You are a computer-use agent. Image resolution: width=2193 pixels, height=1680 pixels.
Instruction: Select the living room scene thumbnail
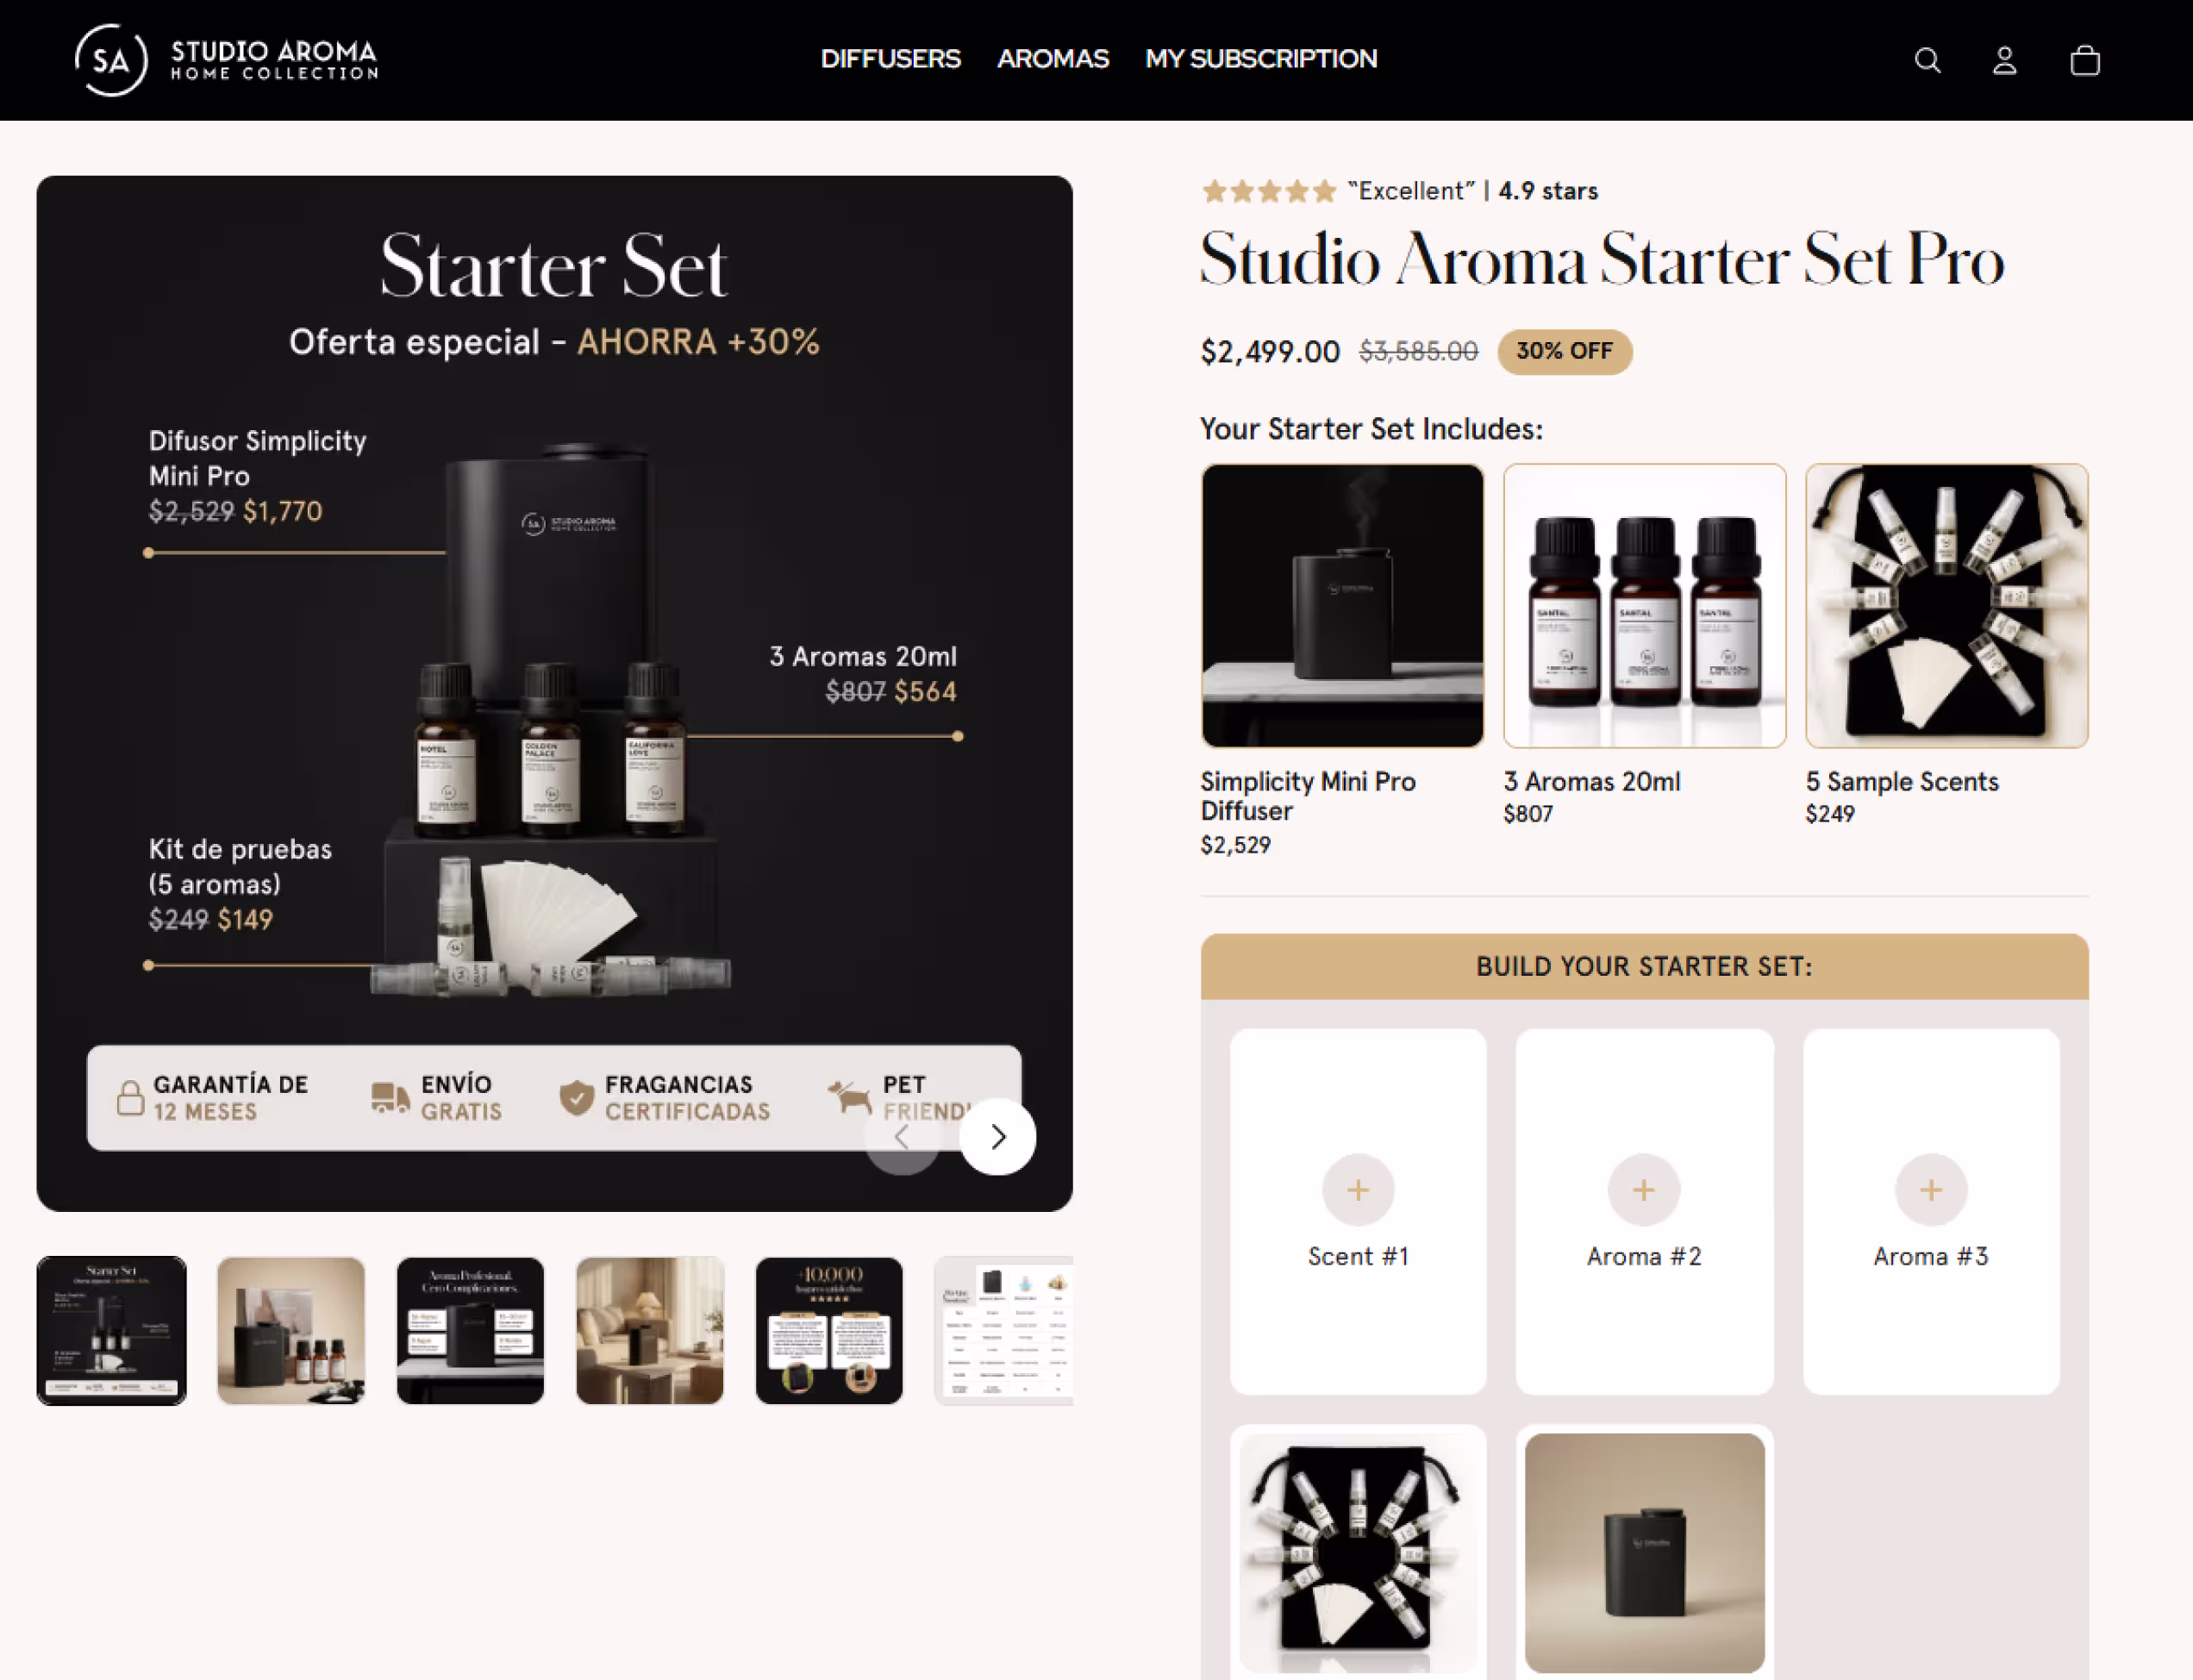pos(650,1330)
